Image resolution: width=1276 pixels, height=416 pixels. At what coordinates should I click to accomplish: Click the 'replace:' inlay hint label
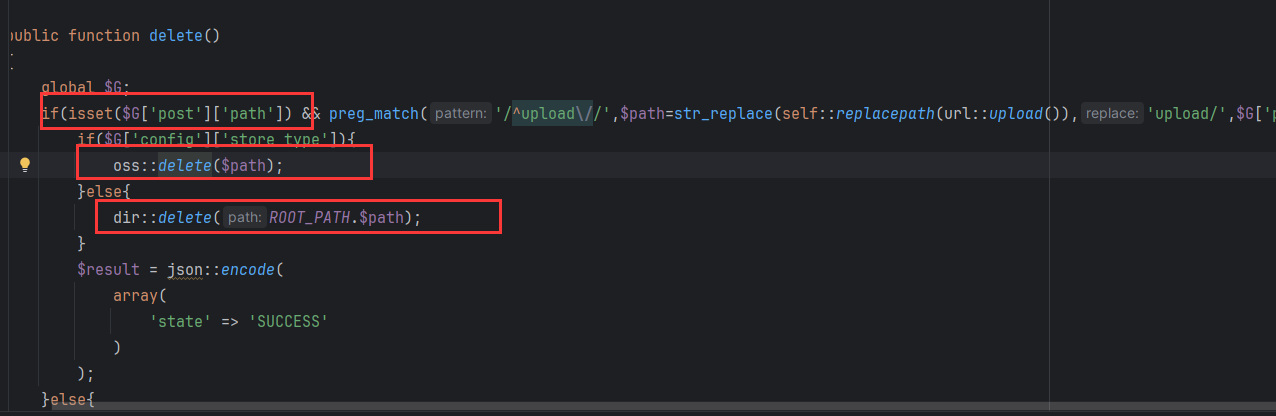tap(1112, 114)
